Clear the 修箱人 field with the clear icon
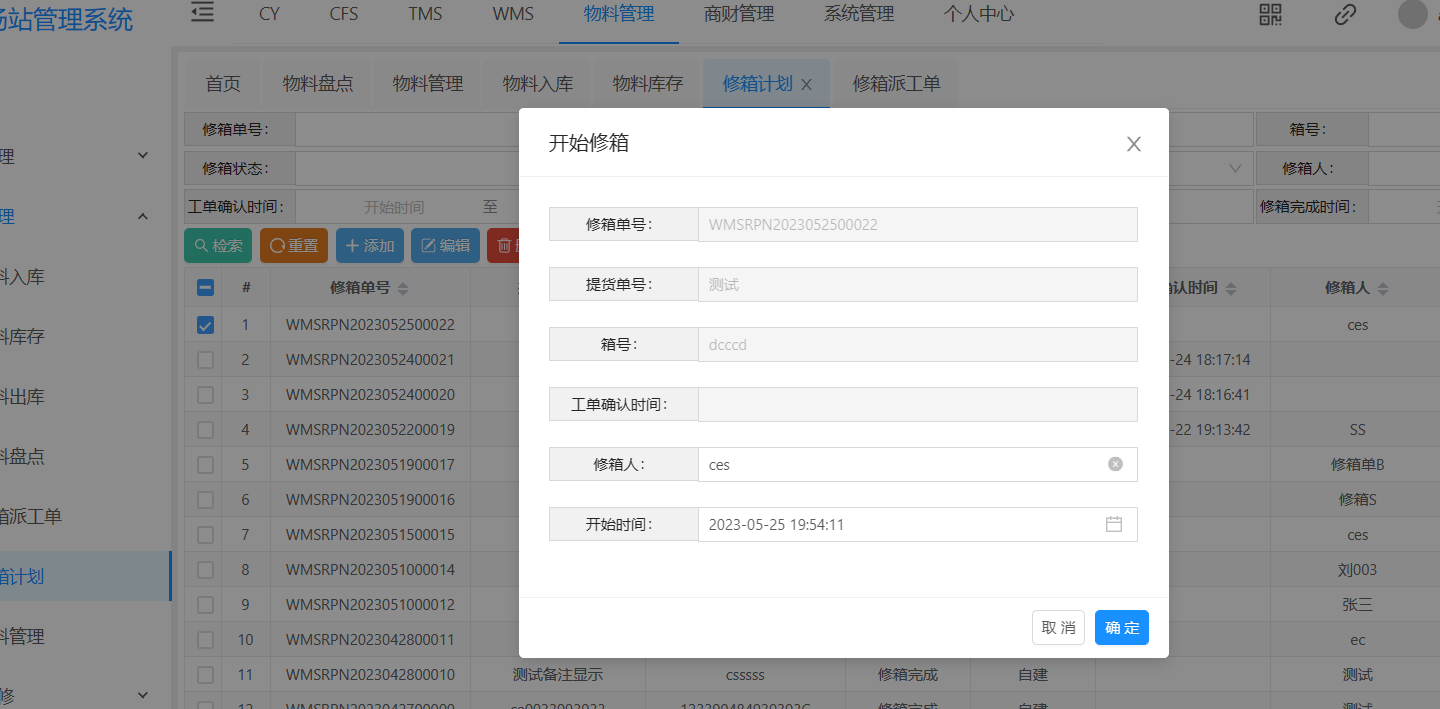Image resolution: width=1440 pixels, height=709 pixels. pyautogui.click(x=1115, y=464)
